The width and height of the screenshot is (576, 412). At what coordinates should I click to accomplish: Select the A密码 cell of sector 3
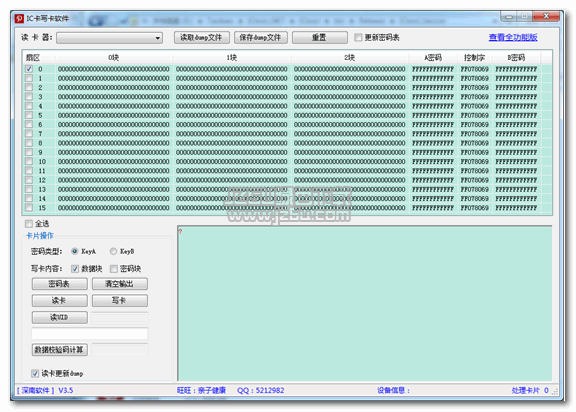tap(433, 96)
